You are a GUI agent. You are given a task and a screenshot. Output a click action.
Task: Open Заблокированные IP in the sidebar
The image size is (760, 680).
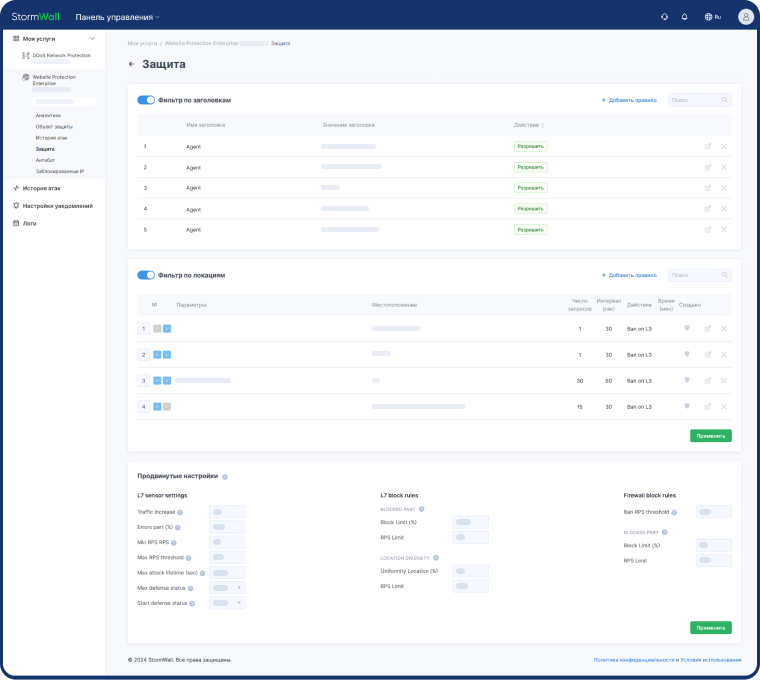60,171
